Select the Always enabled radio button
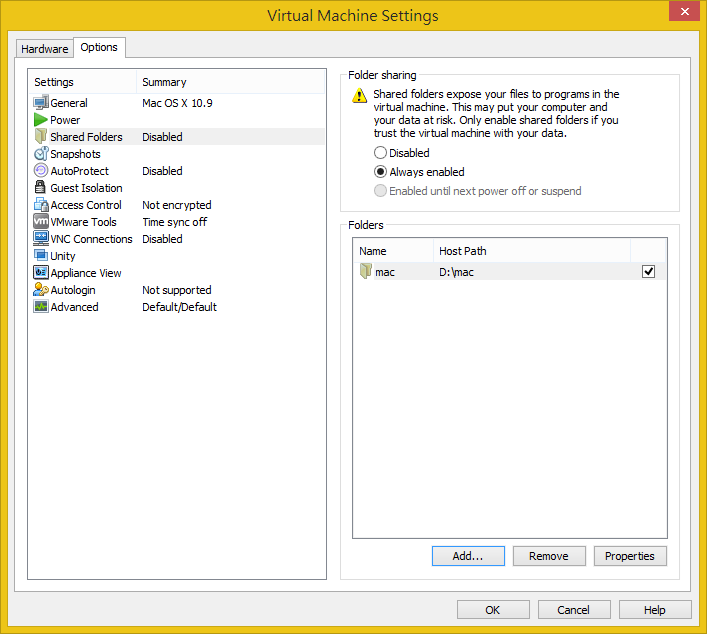Screen dimensions: 707x634 (380, 172)
